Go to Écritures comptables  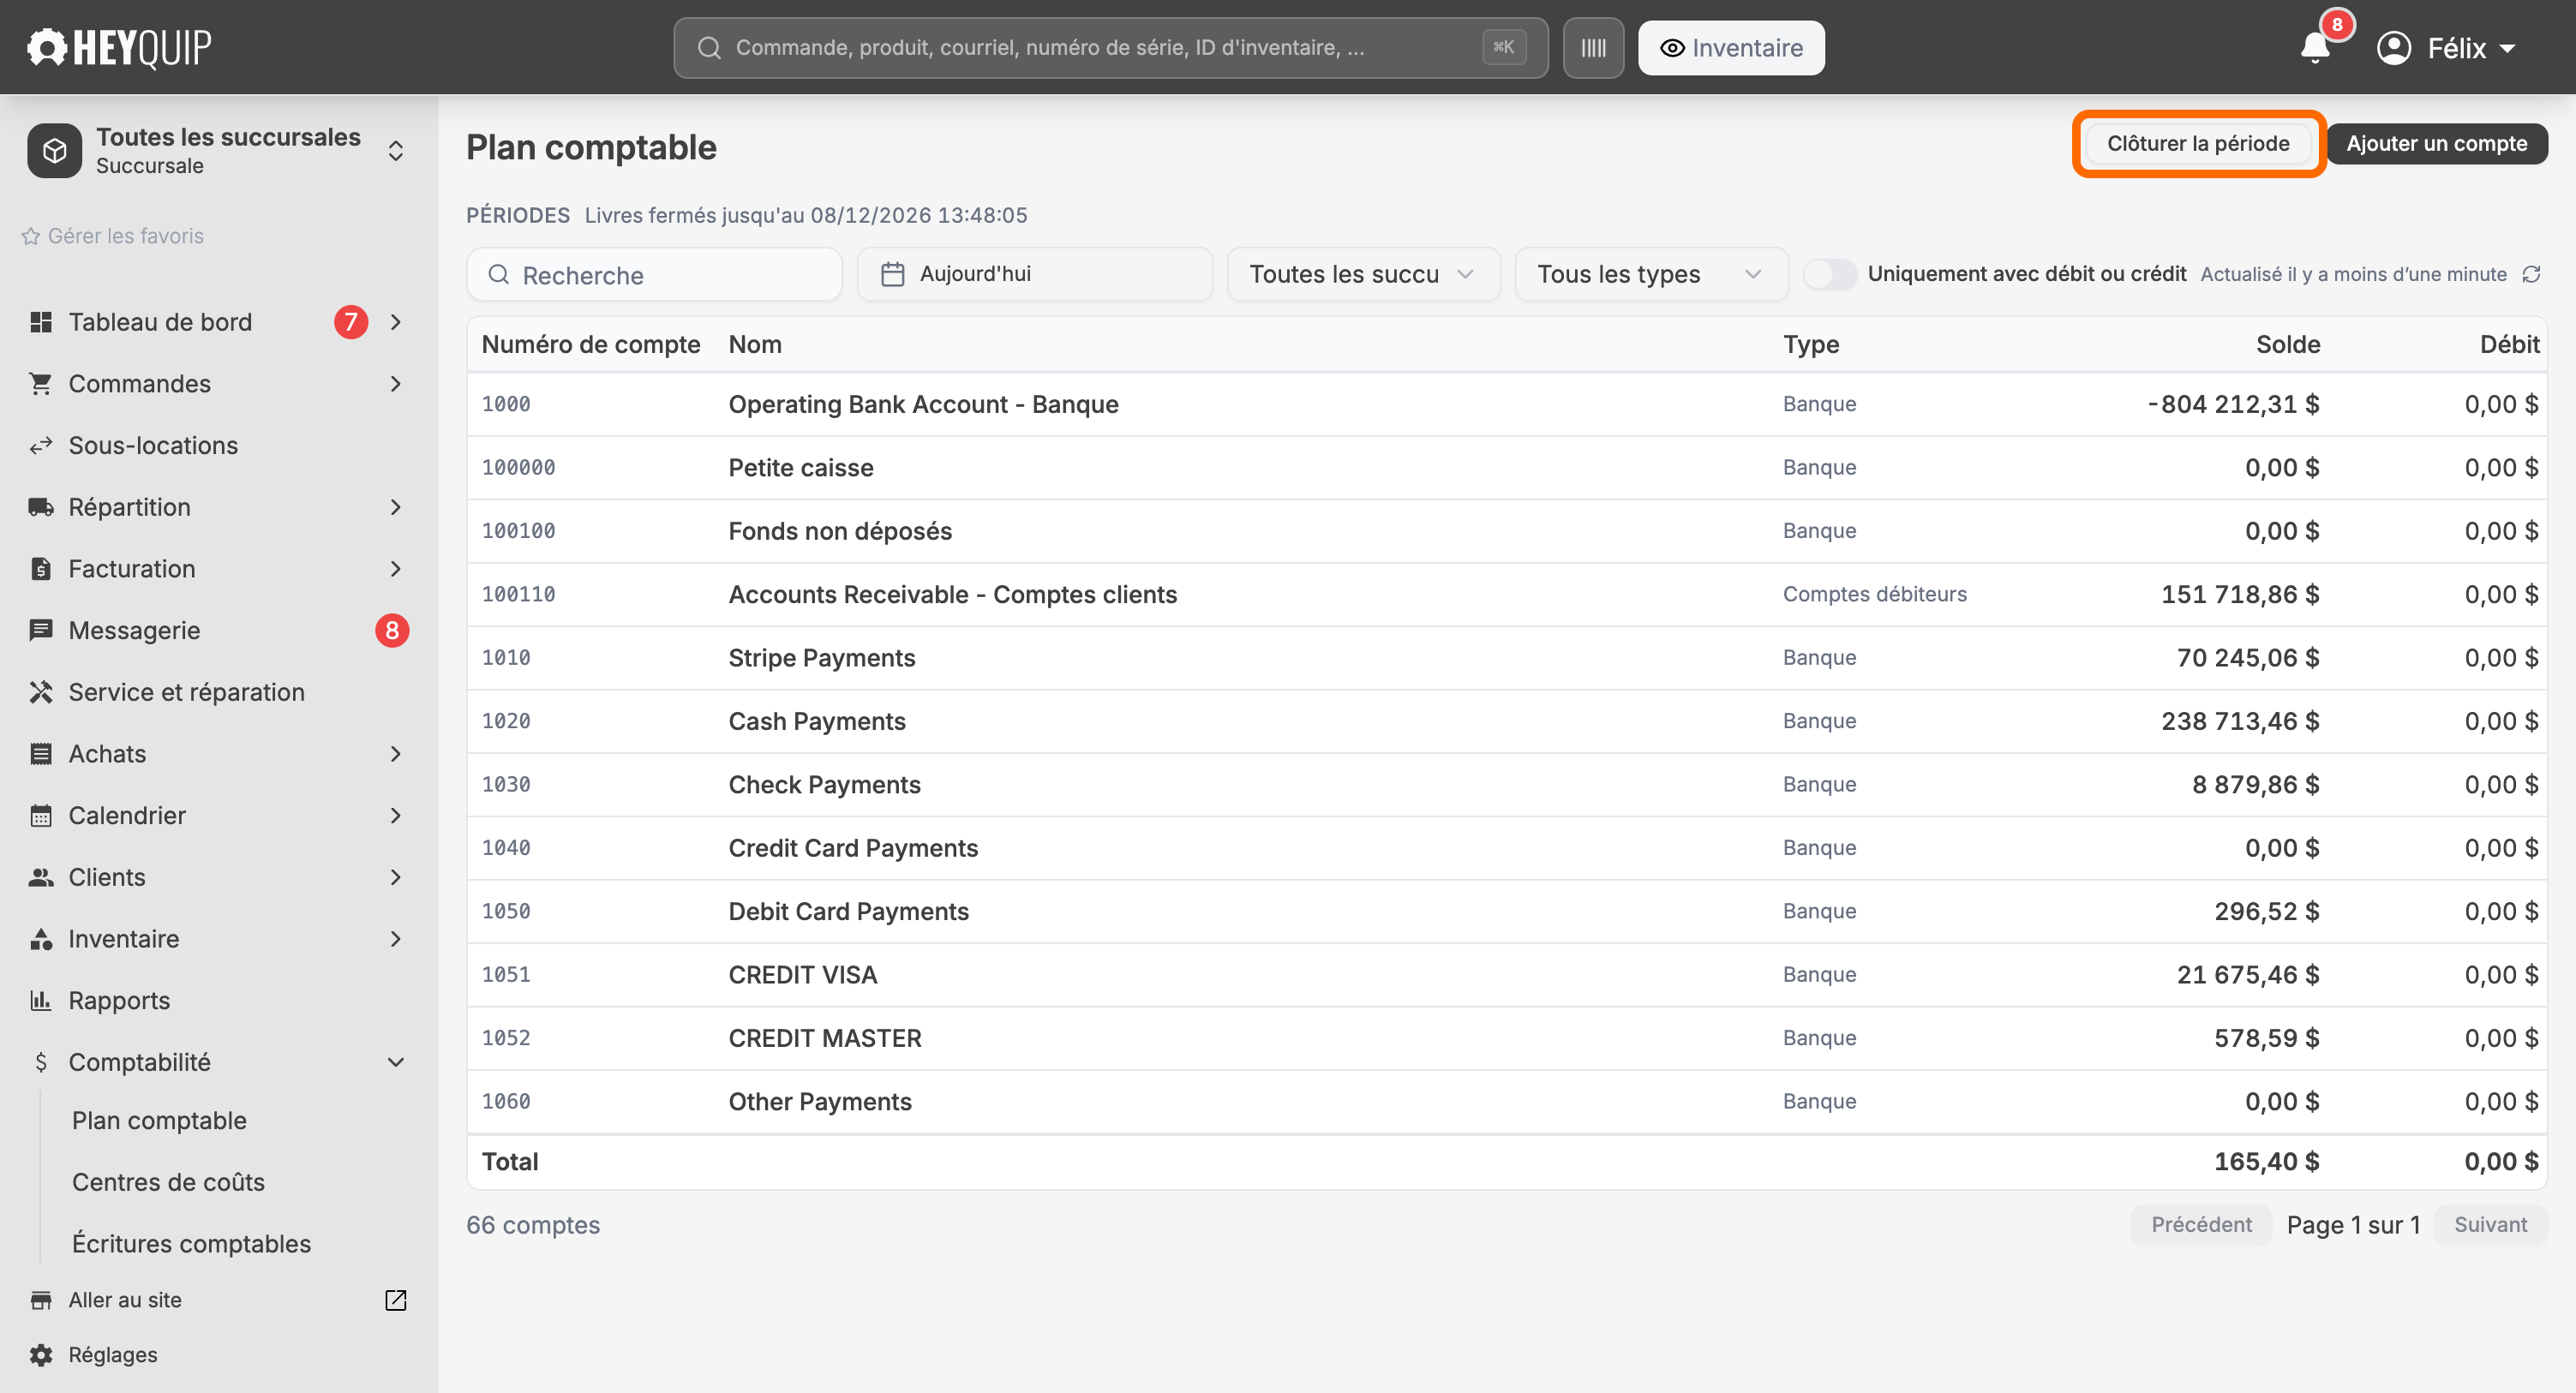[191, 1243]
